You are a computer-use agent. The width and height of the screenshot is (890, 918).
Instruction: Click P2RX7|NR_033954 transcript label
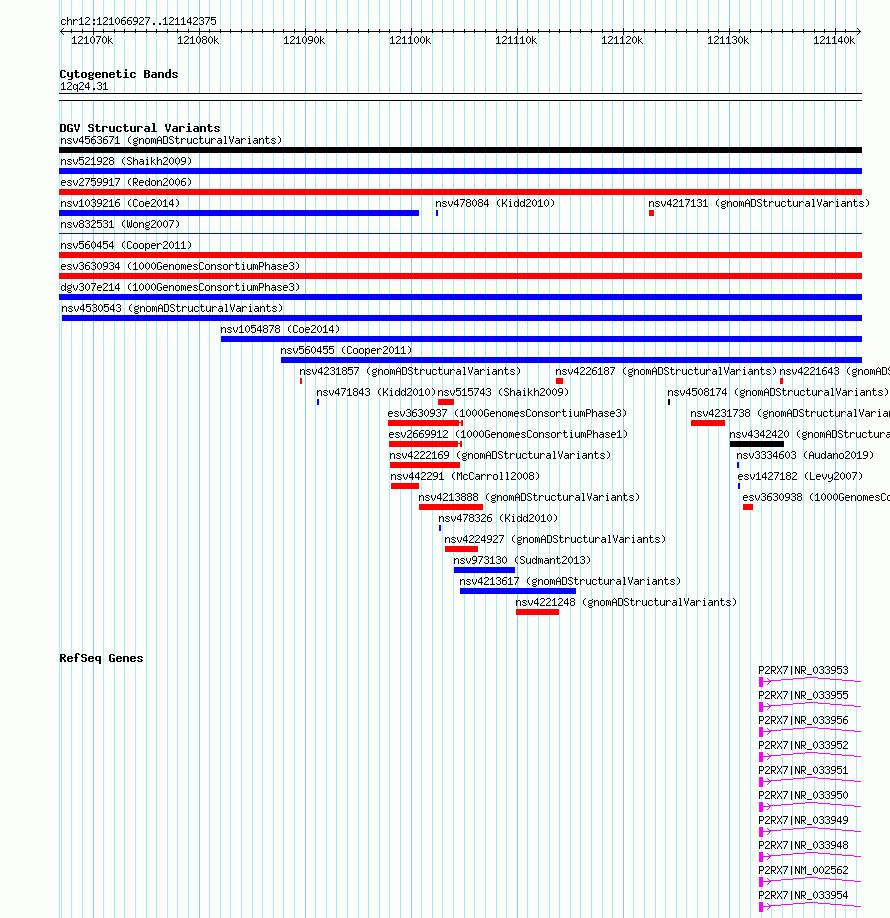(x=803, y=896)
